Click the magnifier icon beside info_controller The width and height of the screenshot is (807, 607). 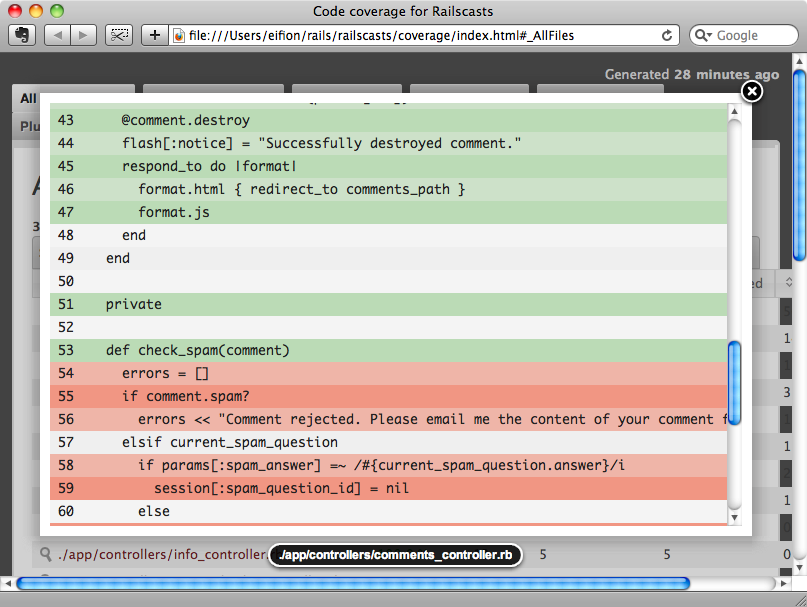tap(46, 554)
